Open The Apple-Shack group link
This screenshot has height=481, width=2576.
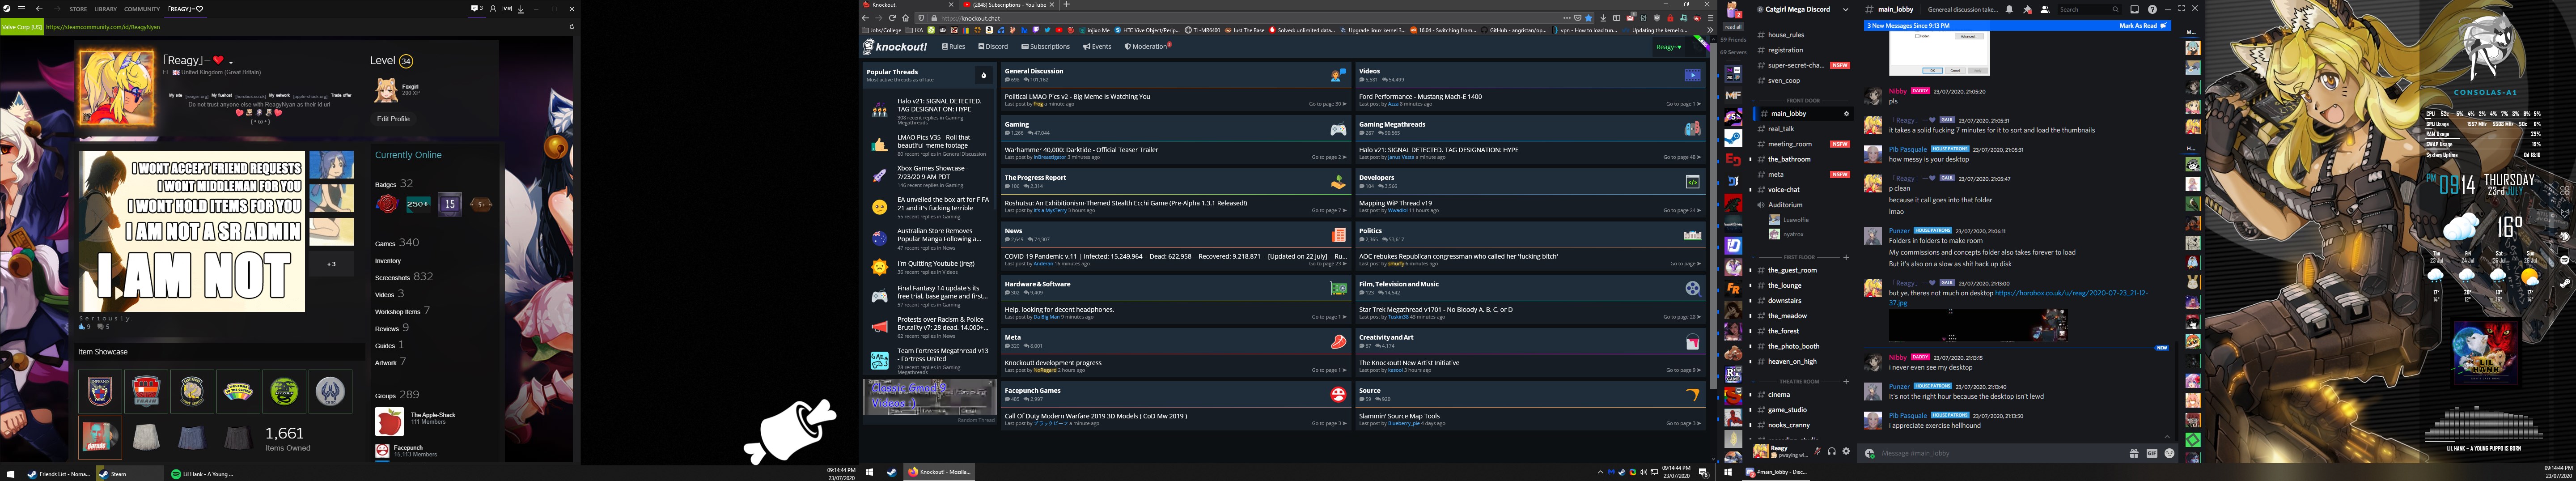433,415
